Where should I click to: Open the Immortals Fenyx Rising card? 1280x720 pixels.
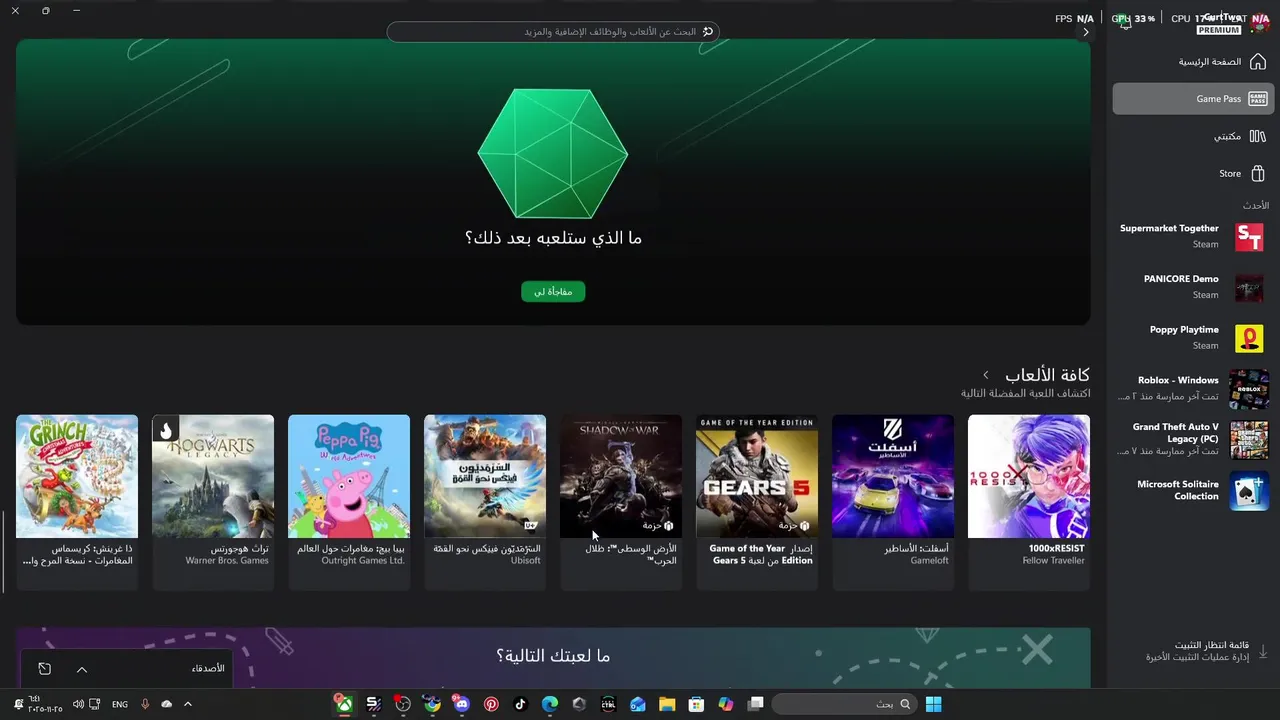point(485,502)
